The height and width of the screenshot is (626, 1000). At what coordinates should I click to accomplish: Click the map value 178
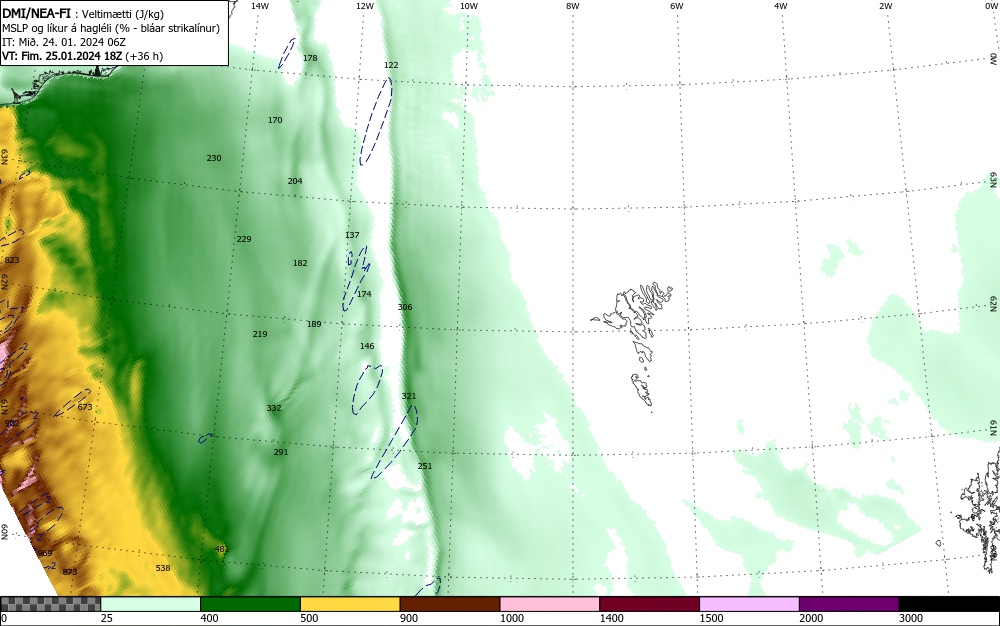pos(310,58)
